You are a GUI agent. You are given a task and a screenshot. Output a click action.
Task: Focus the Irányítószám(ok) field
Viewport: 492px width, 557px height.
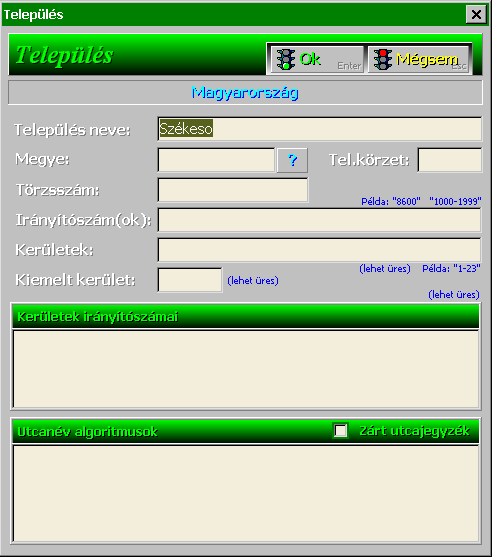[319, 220]
